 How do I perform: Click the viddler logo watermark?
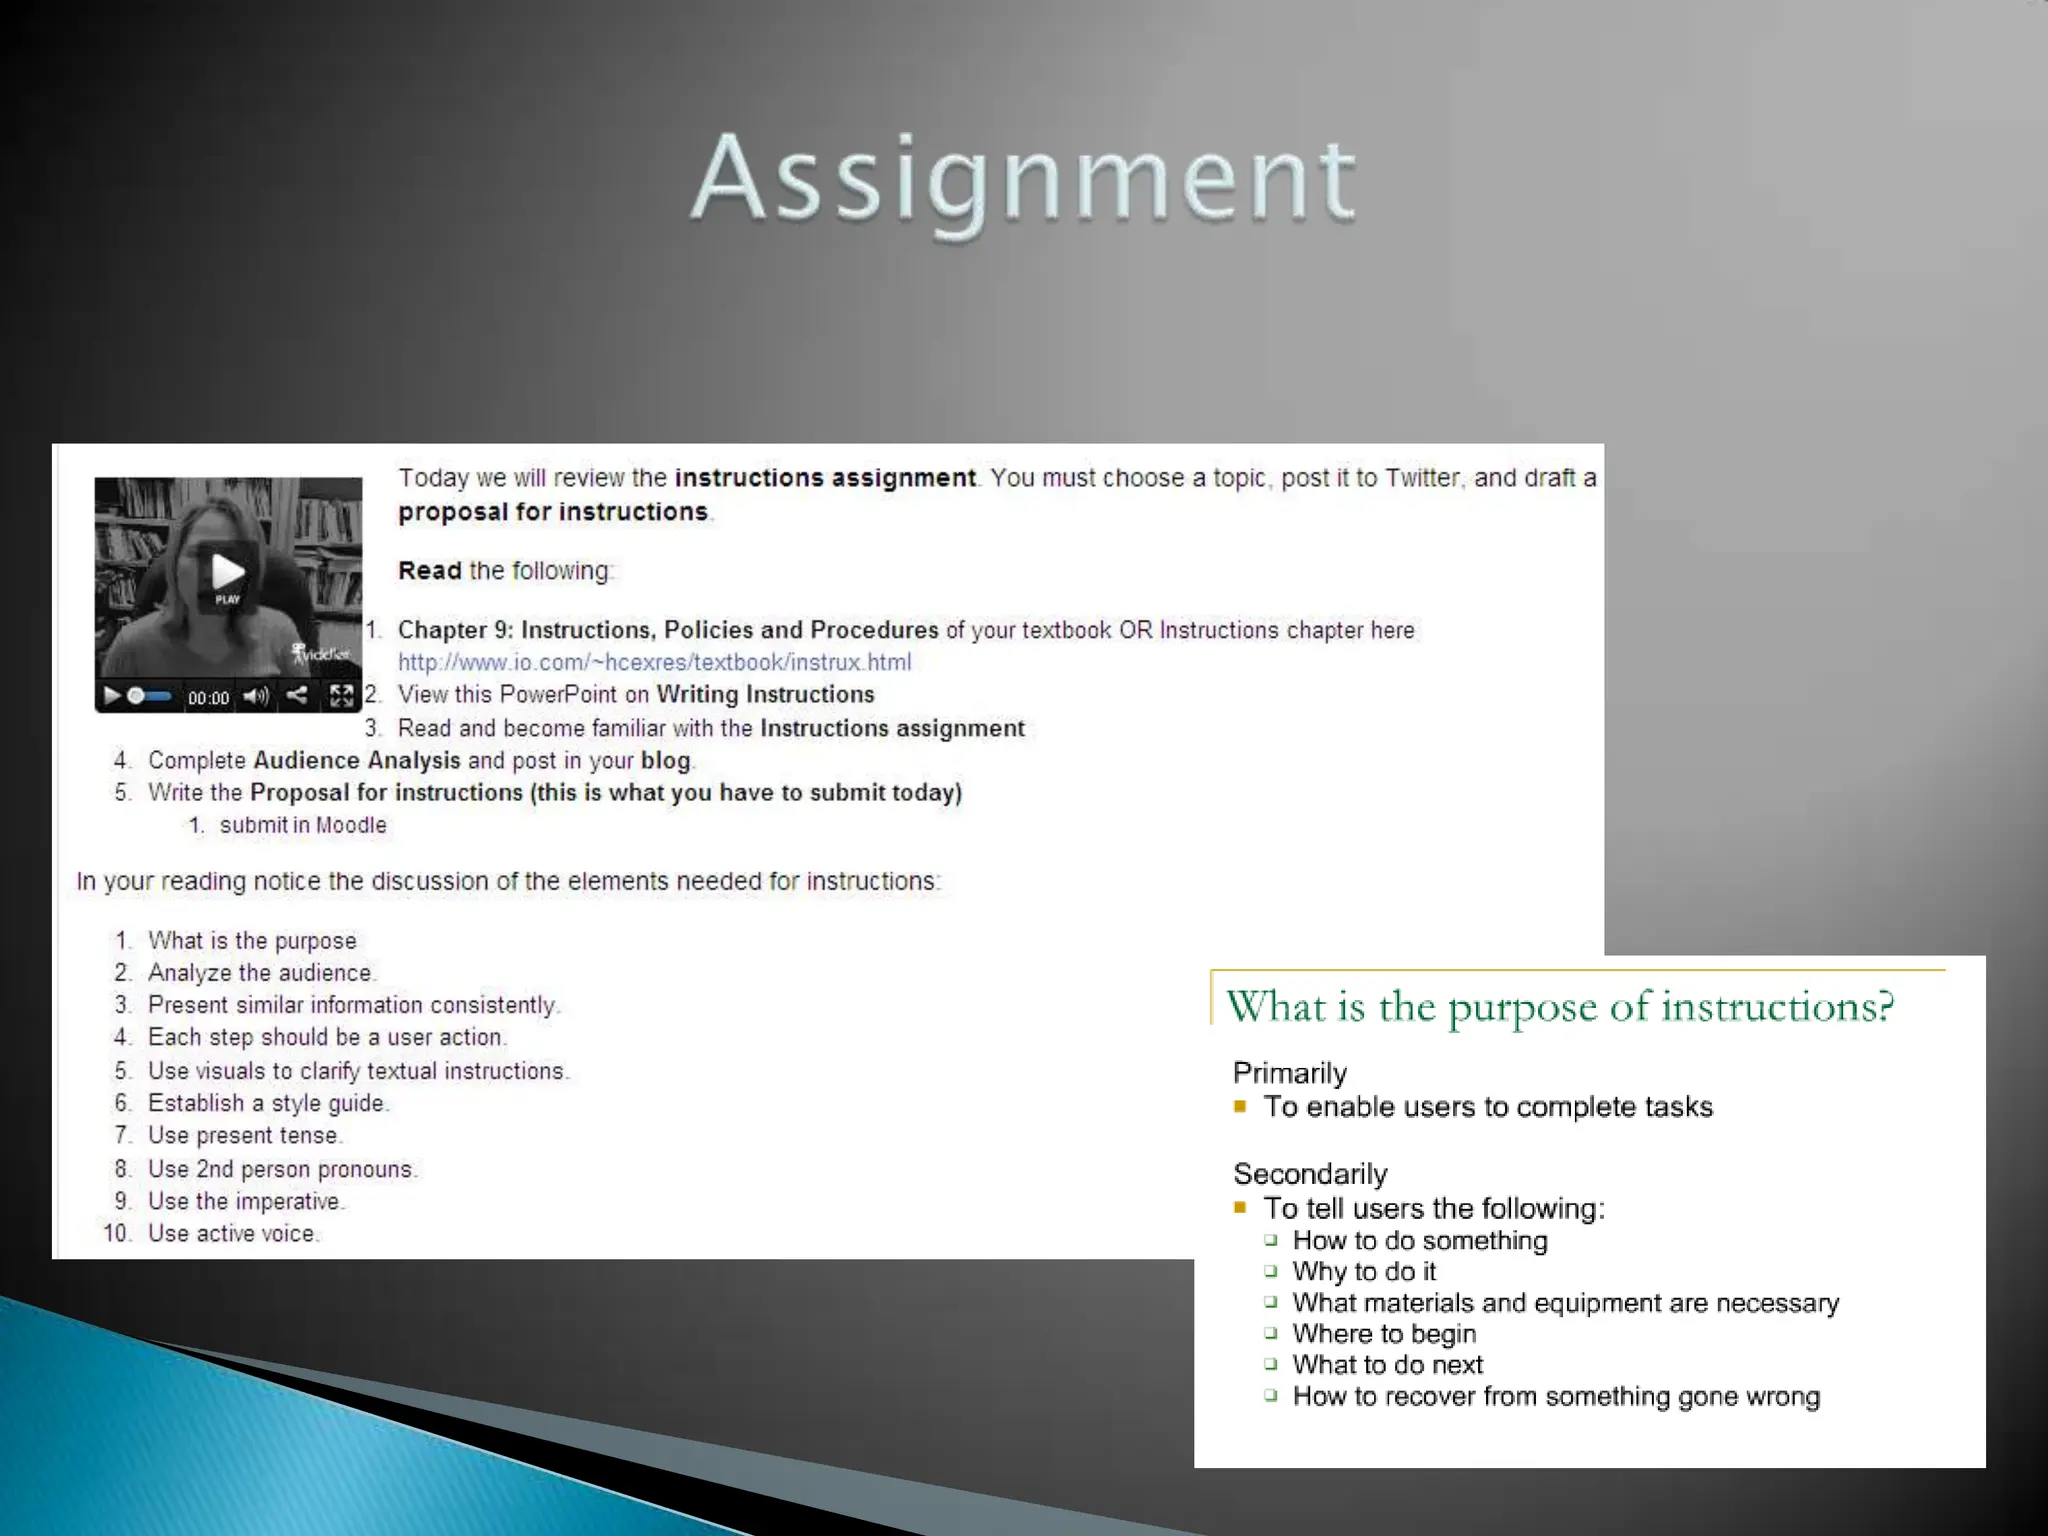point(320,654)
